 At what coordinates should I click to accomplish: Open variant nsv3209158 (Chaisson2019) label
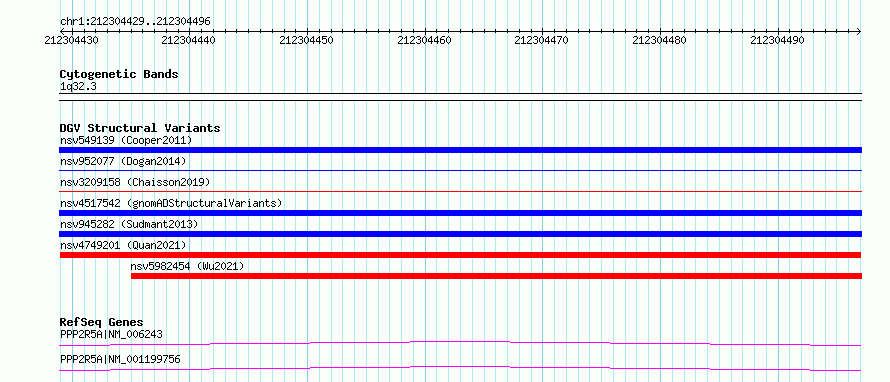[x=135, y=182]
